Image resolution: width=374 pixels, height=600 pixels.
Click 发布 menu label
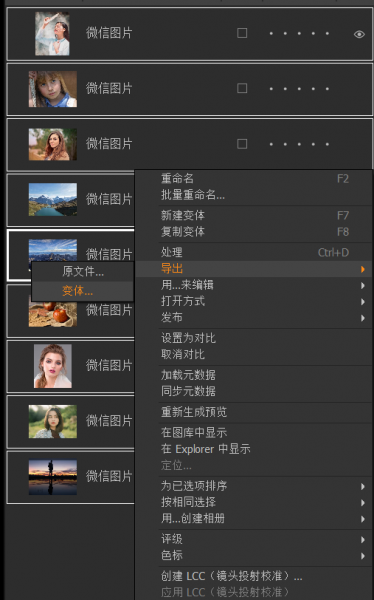point(171,317)
